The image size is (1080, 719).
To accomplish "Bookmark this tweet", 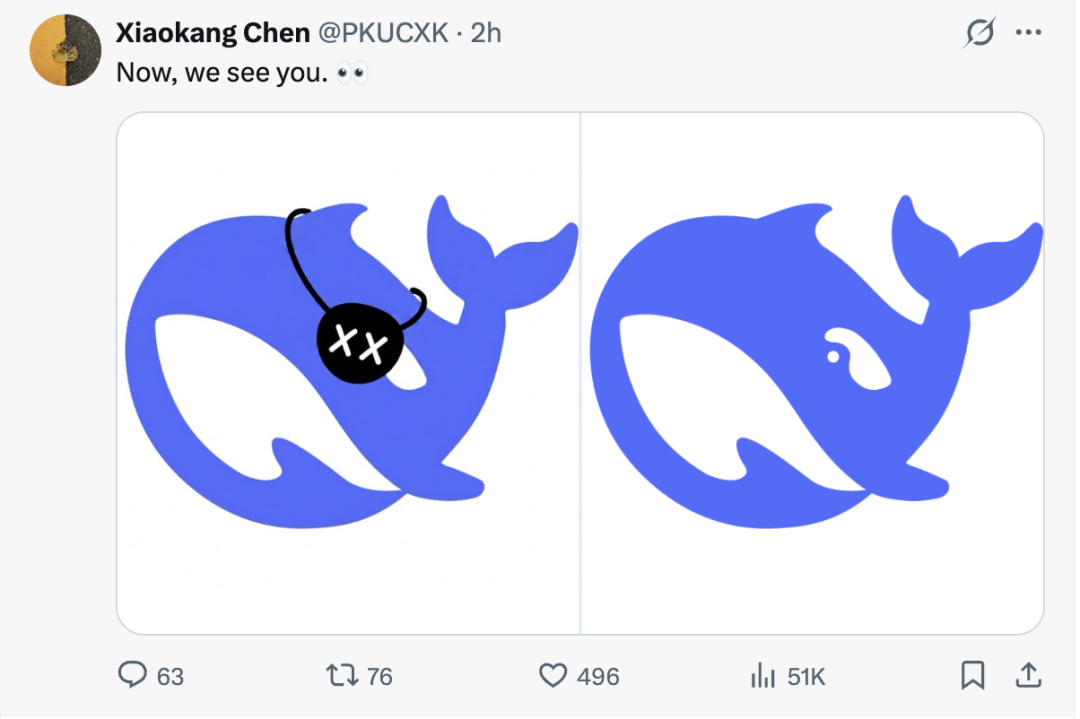I will click(972, 676).
